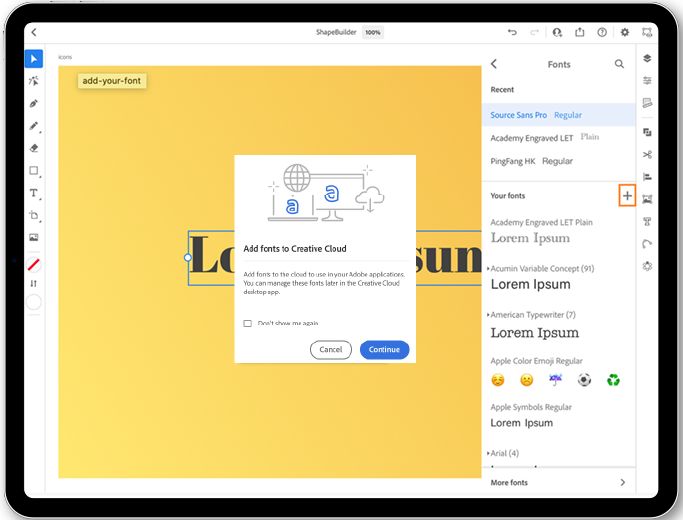
Task: Continue in the Add fonts dialog
Action: pyautogui.click(x=384, y=350)
